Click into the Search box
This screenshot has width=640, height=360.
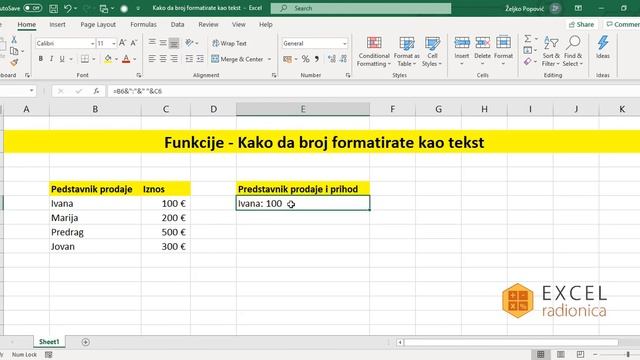click(x=361, y=8)
